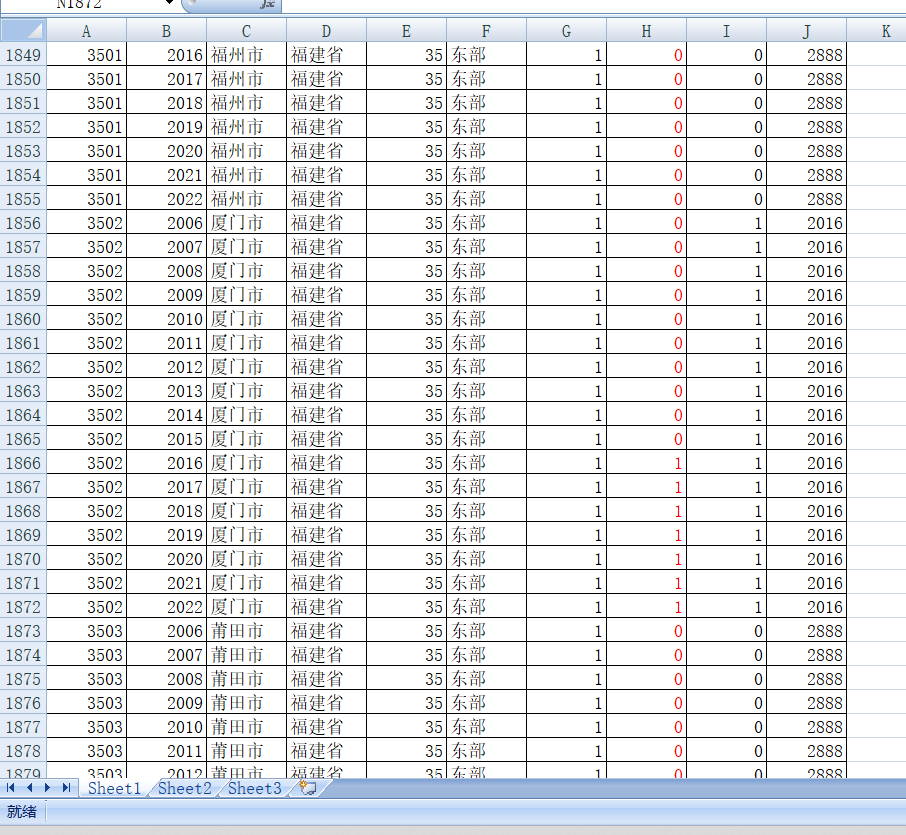906x835 pixels.
Task: Click column I value 0 in row 1877
Action: click(727, 727)
